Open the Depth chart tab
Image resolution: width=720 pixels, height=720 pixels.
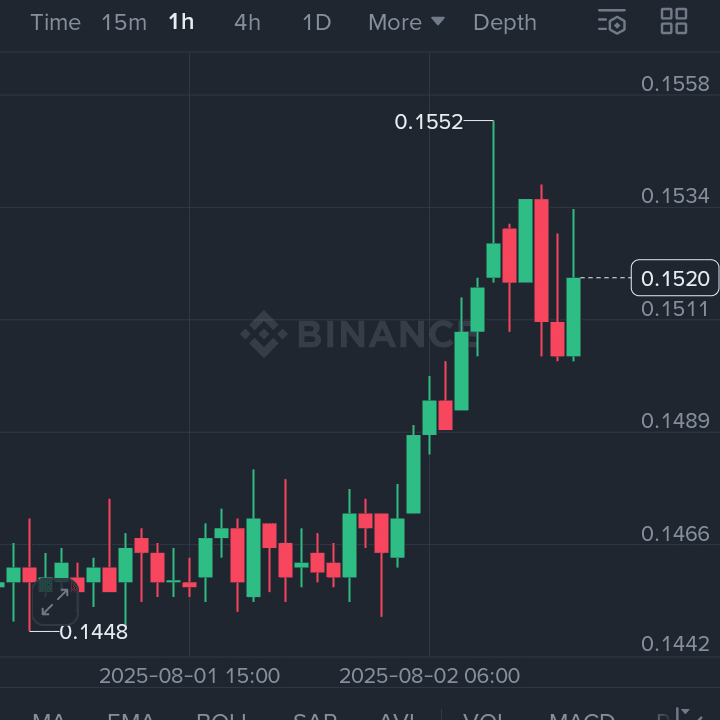click(504, 22)
